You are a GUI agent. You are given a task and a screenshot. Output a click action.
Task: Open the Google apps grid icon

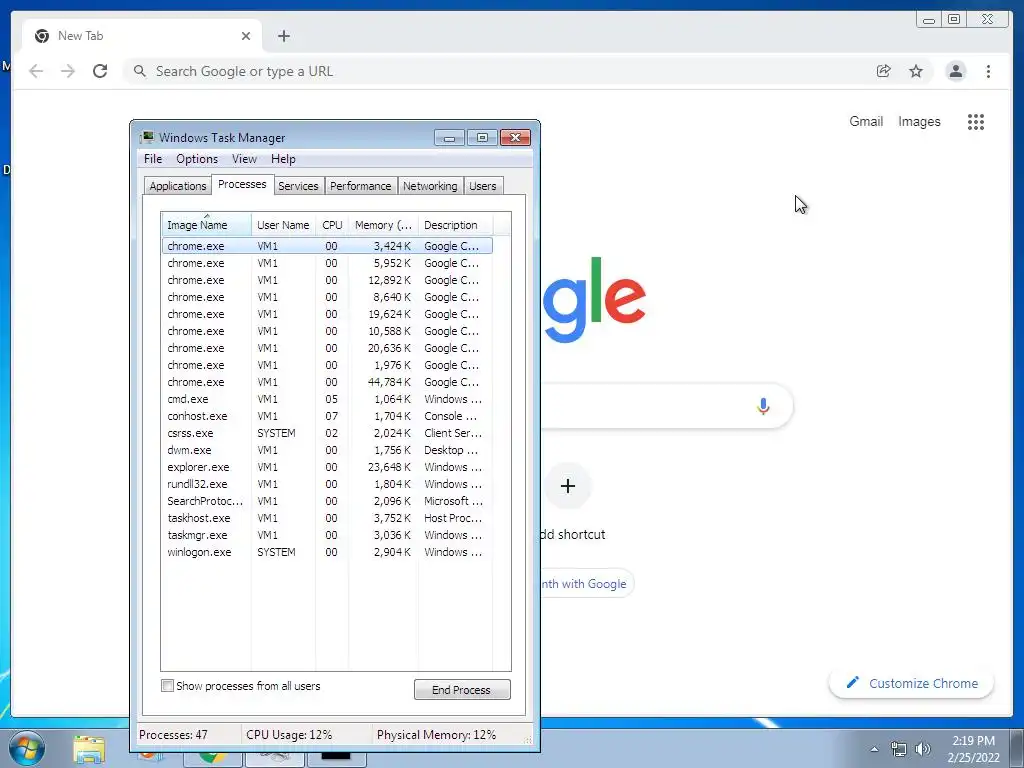tap(976, 121)
